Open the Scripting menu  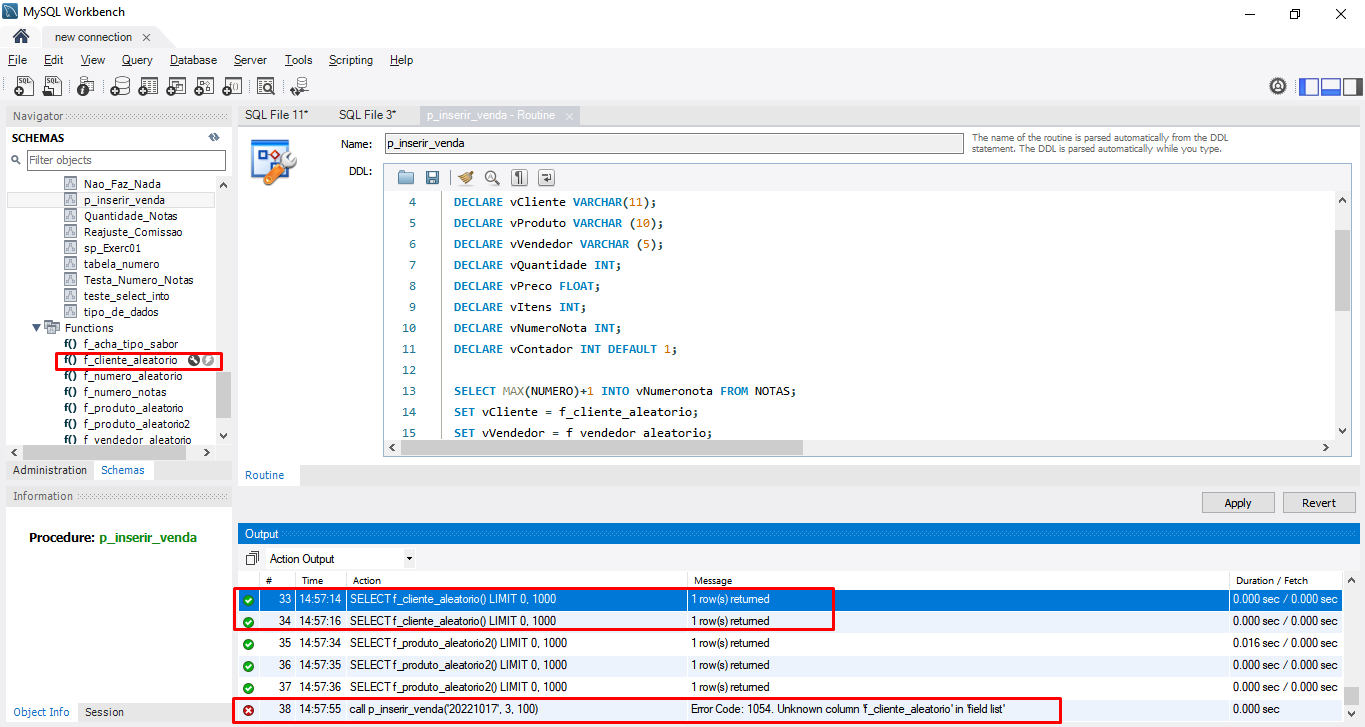pyautogui.click(x=351, y=60)
